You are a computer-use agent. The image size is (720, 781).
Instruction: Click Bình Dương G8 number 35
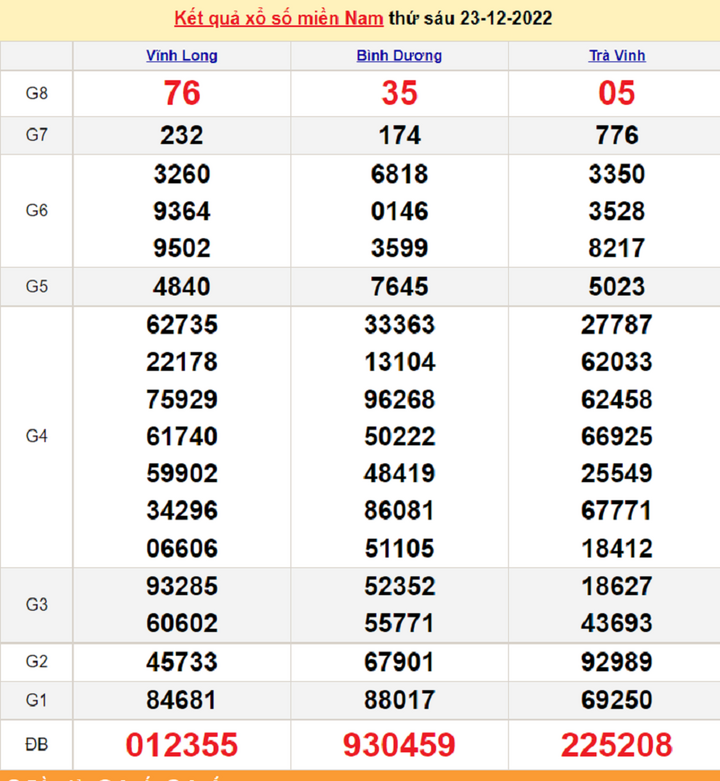tap(399, 93)
